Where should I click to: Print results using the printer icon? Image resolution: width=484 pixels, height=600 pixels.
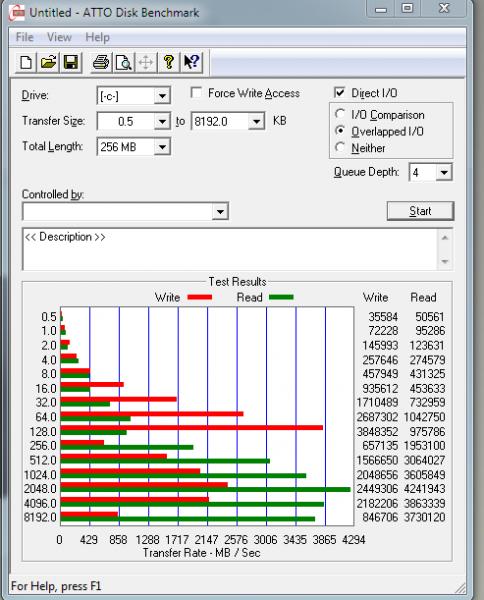pyautogui.click(x=101, y=62)
